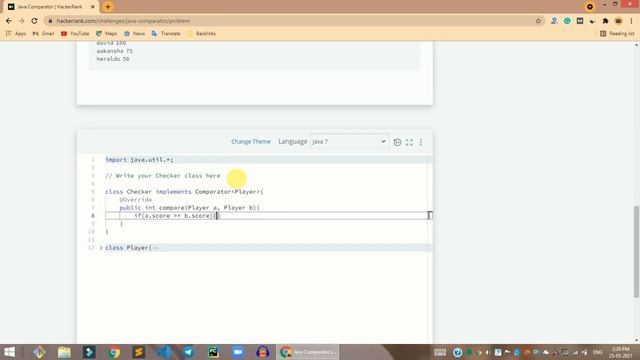Reset code with the history icon

[397, 142]
